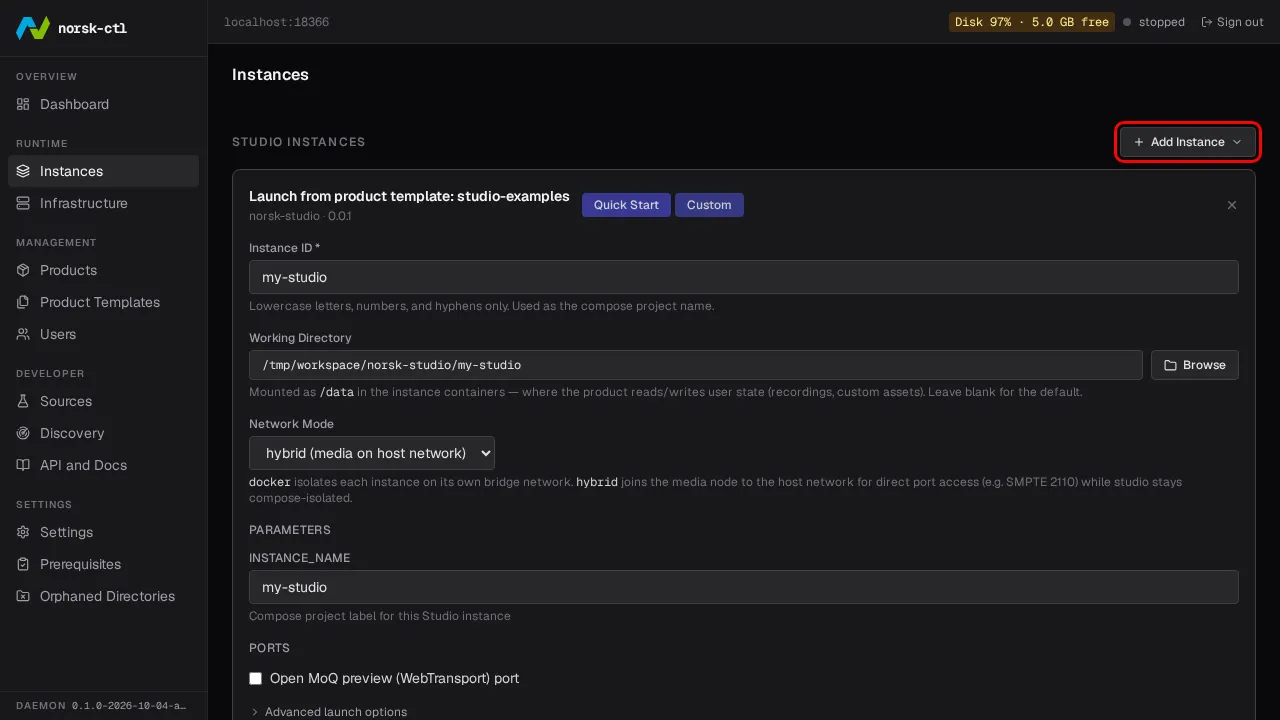Click the folder icon on Browse
Image resolution: width=1280 pixels, height=720 pixels.
[1170, 365]
